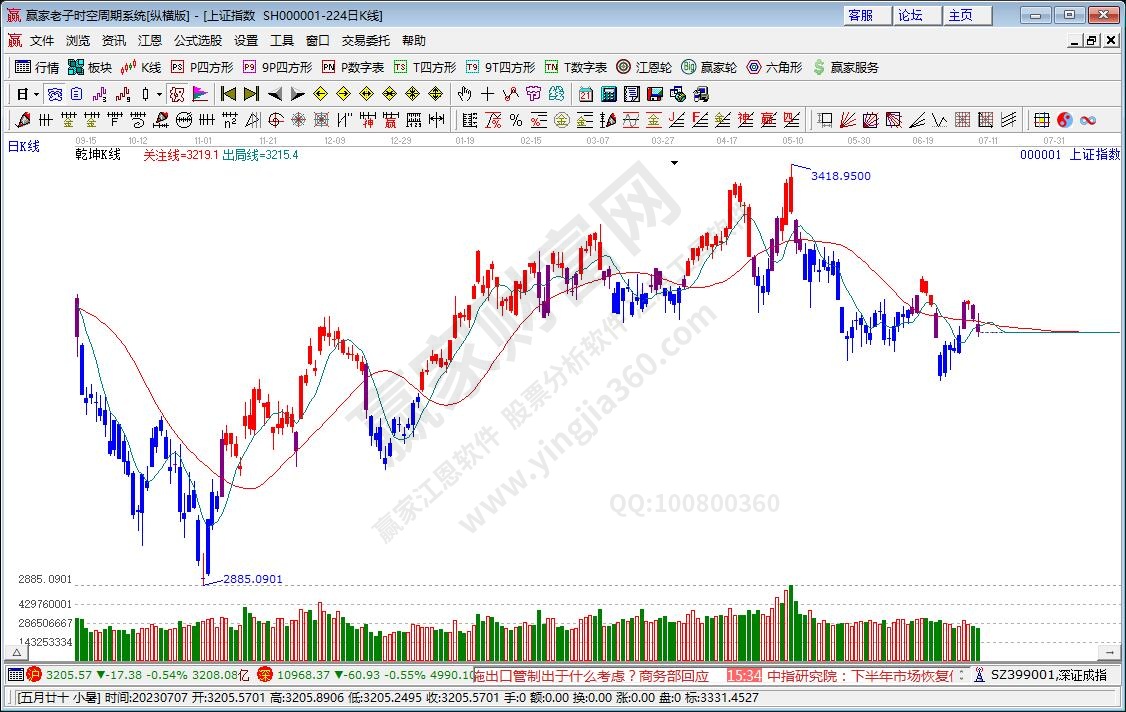Viewport: 1126px width, 712px height.
Task: Click the 客服 button in title bar
Action: point(861,15)
